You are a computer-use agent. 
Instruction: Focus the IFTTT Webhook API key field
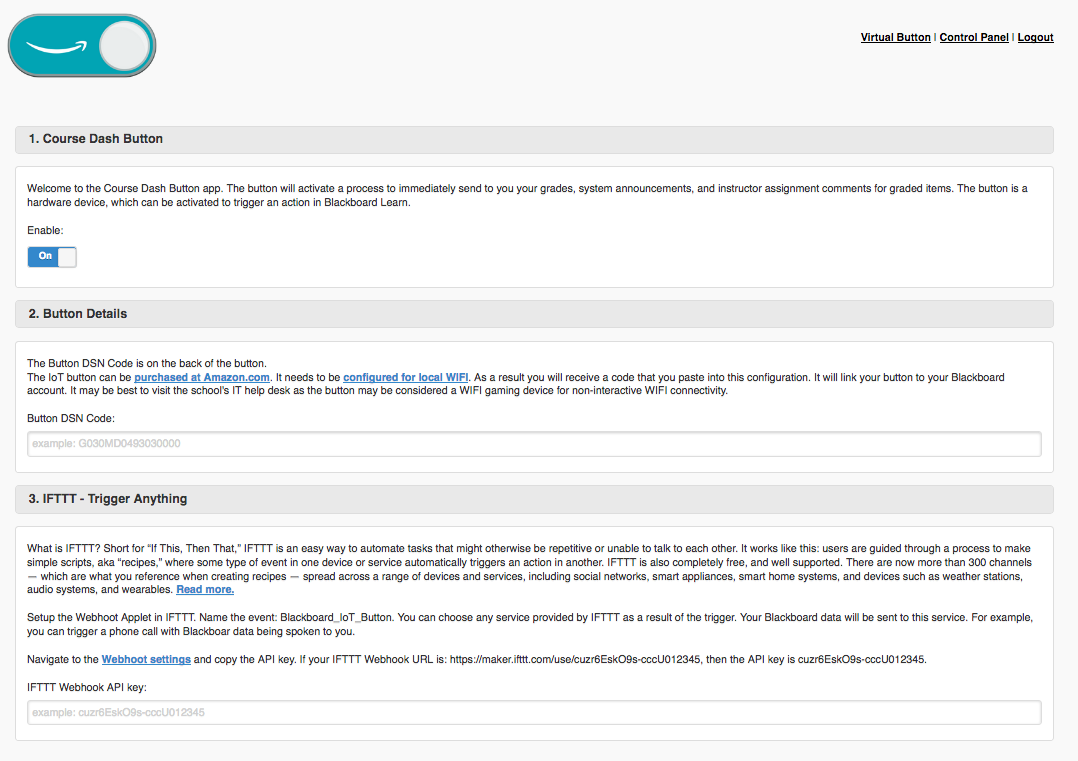pos(534,712)
